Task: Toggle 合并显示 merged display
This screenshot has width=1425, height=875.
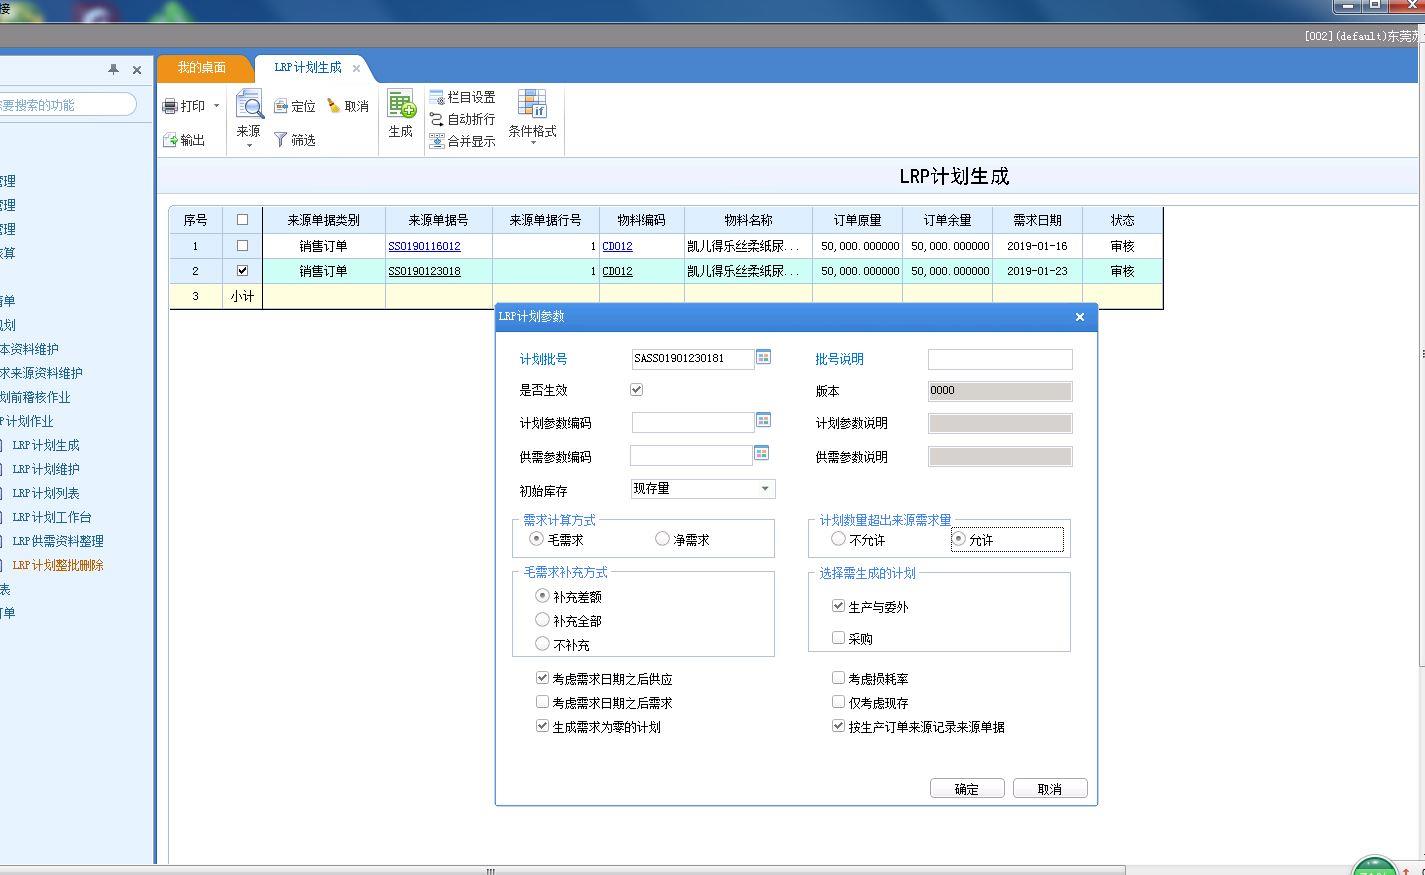Action: click(x=463, y=141)
